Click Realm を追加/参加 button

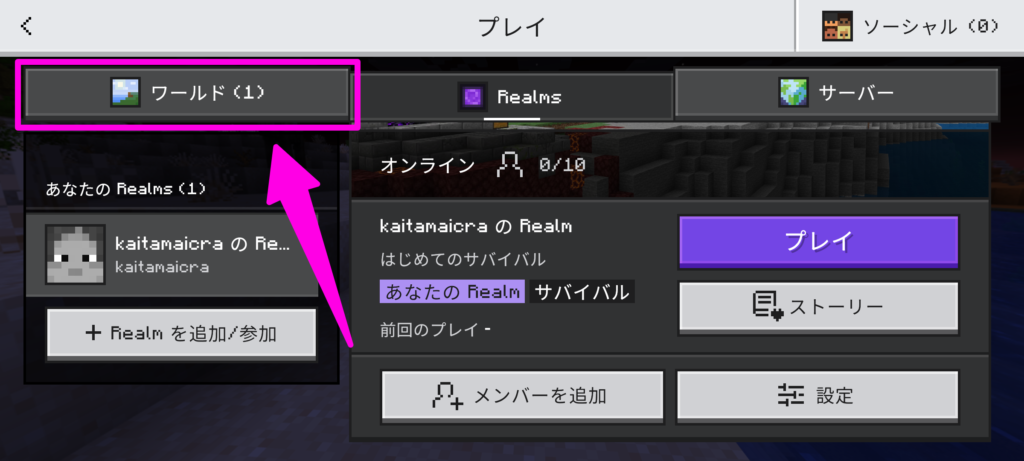[x=182, y=334]
